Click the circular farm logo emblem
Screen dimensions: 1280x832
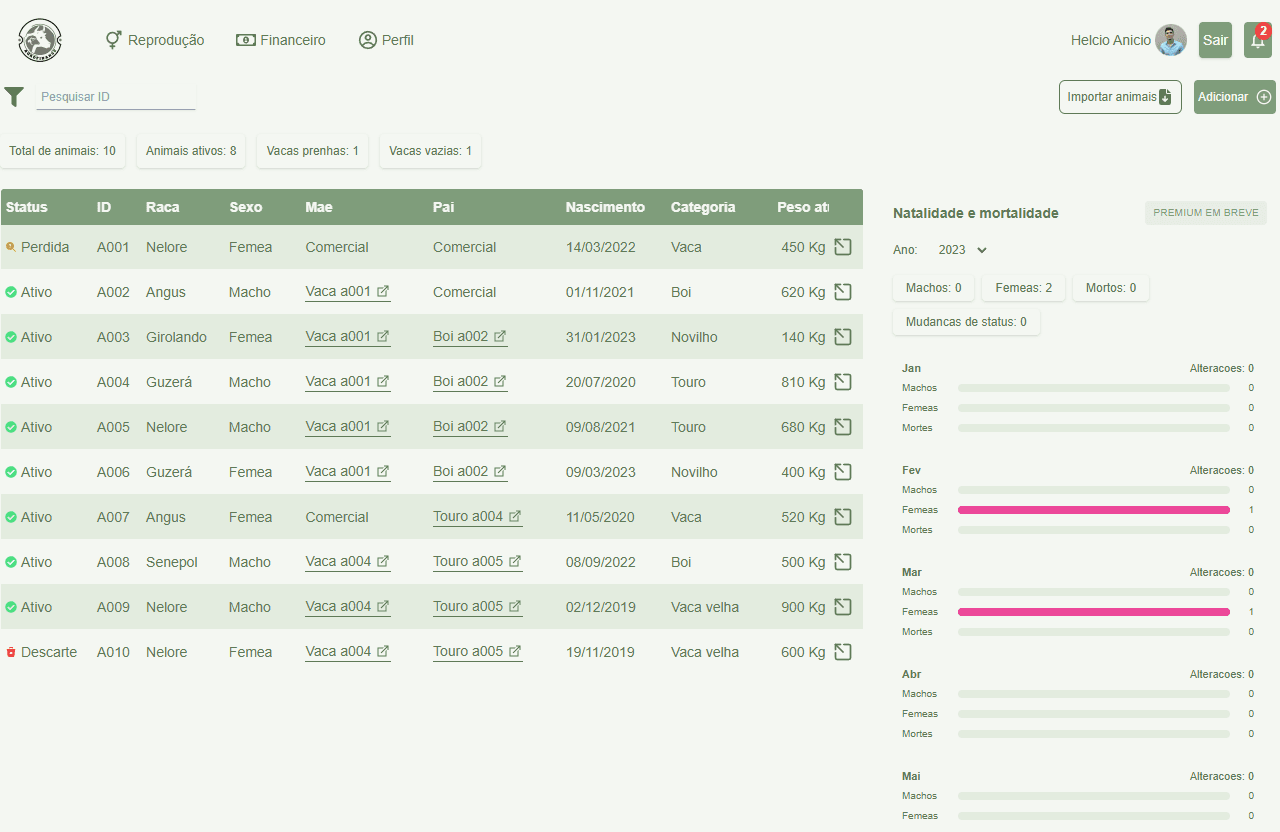(x=39, y=40)
